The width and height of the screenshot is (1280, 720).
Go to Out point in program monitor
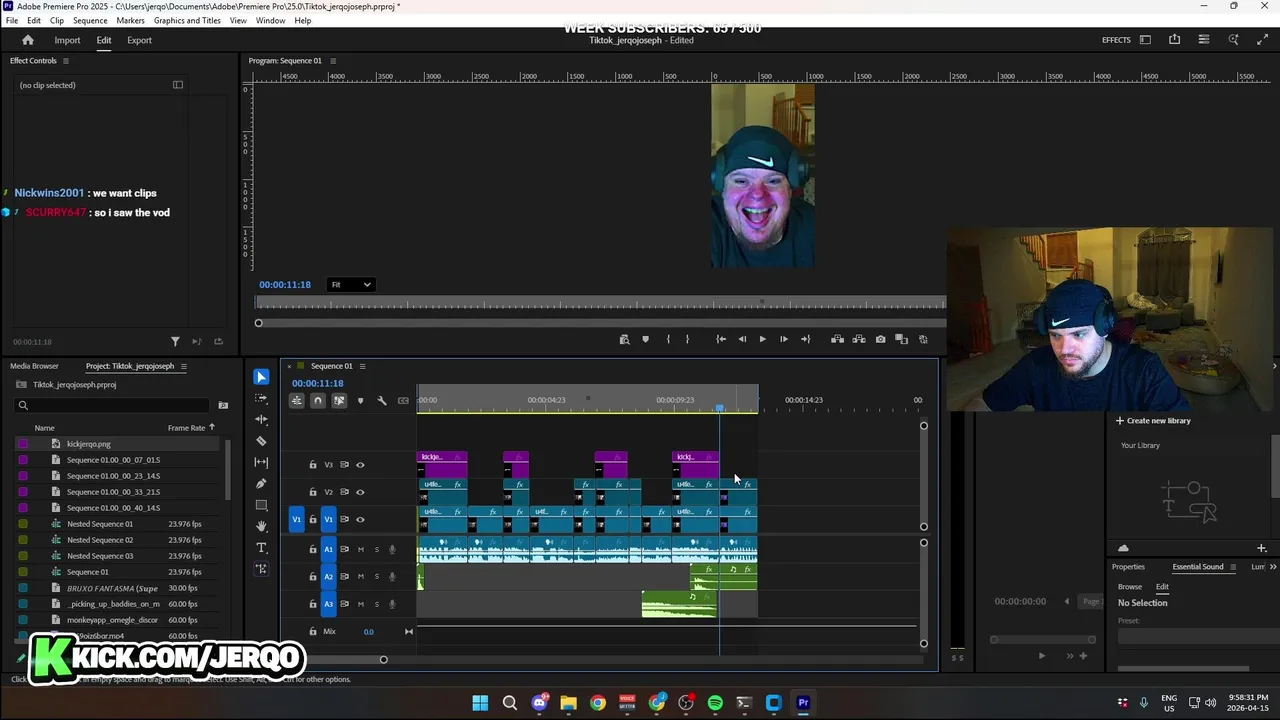tap(805, 339)
